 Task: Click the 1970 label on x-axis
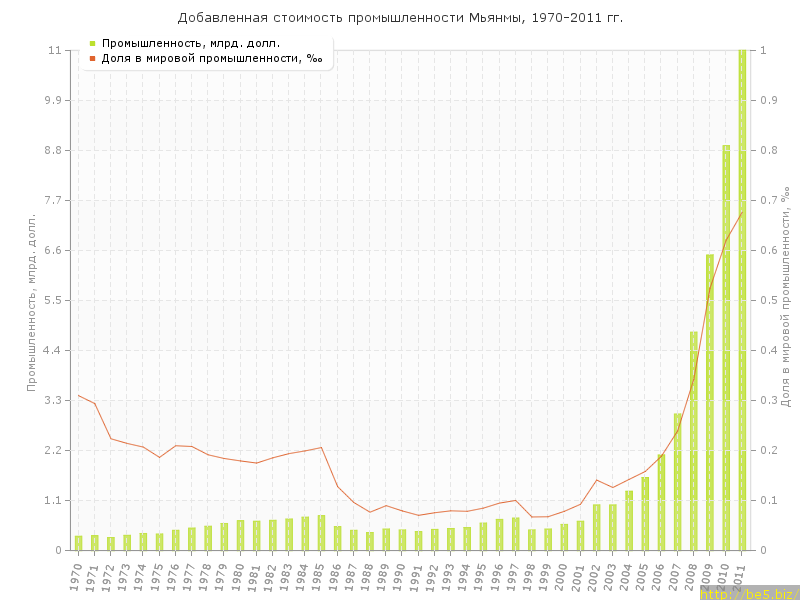(77, 574)
